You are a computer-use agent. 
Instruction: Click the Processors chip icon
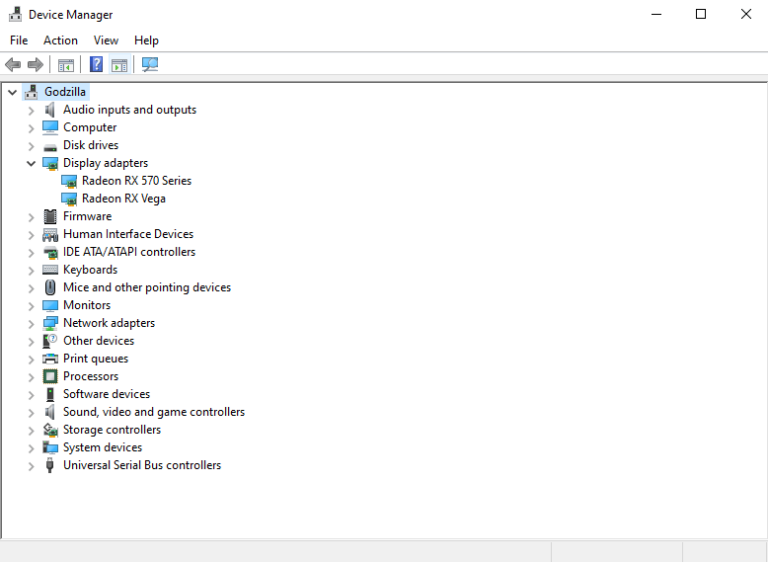pyautogui.click(x=50, y=376)
